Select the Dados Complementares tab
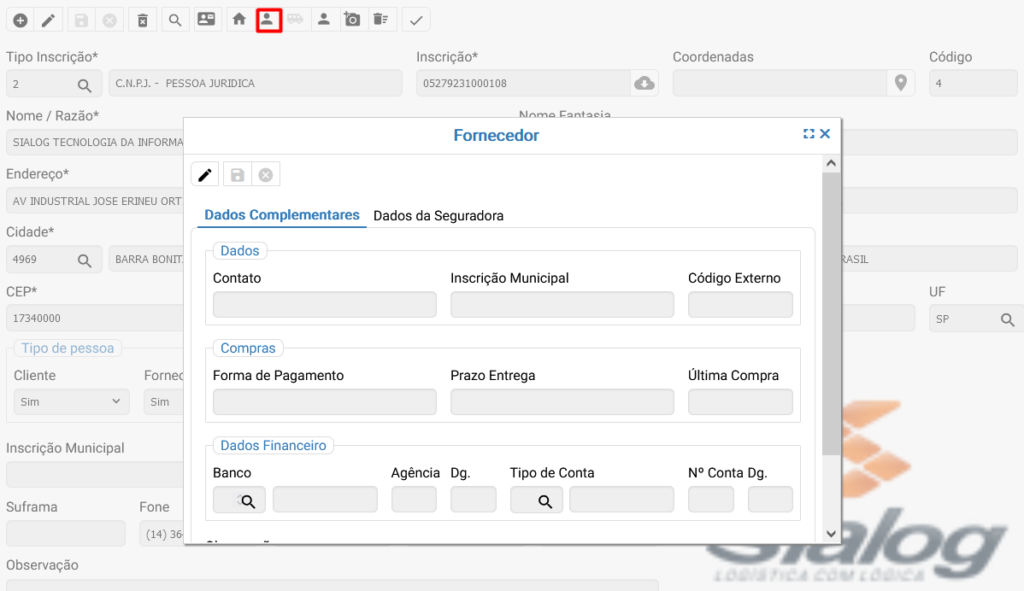 point(282,215)
